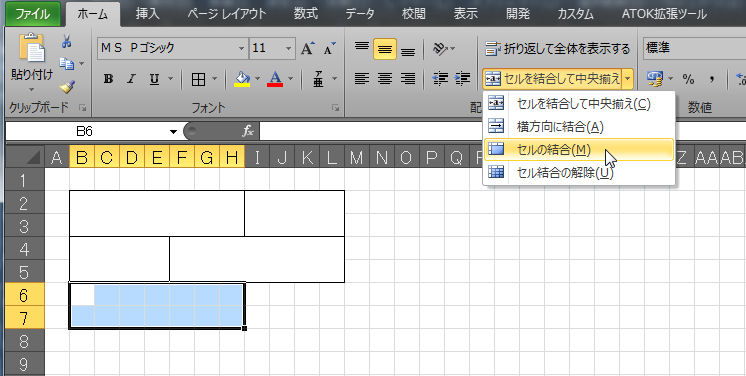Open copy options dropdown arrow
Screen dimensions: 746x376
81,63
